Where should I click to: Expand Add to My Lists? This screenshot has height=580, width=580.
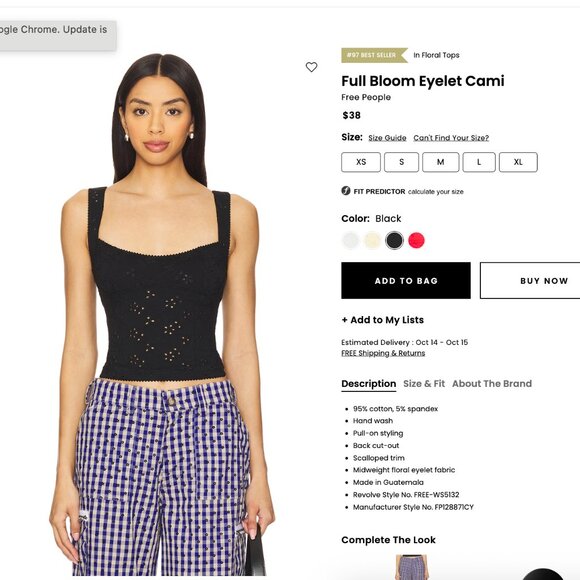click(x=382, y=320)
